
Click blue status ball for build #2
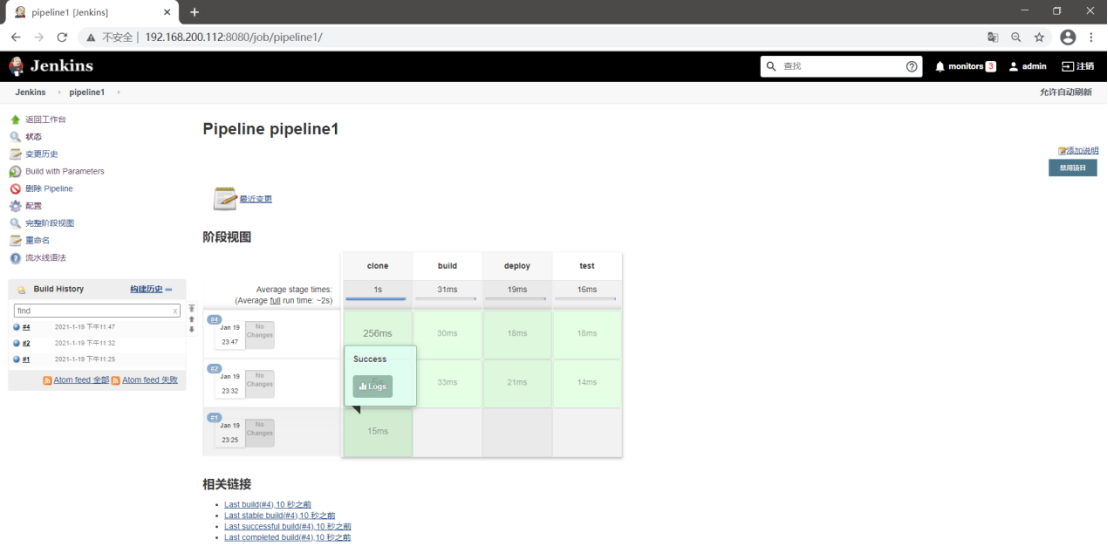[x=16, y=343]
